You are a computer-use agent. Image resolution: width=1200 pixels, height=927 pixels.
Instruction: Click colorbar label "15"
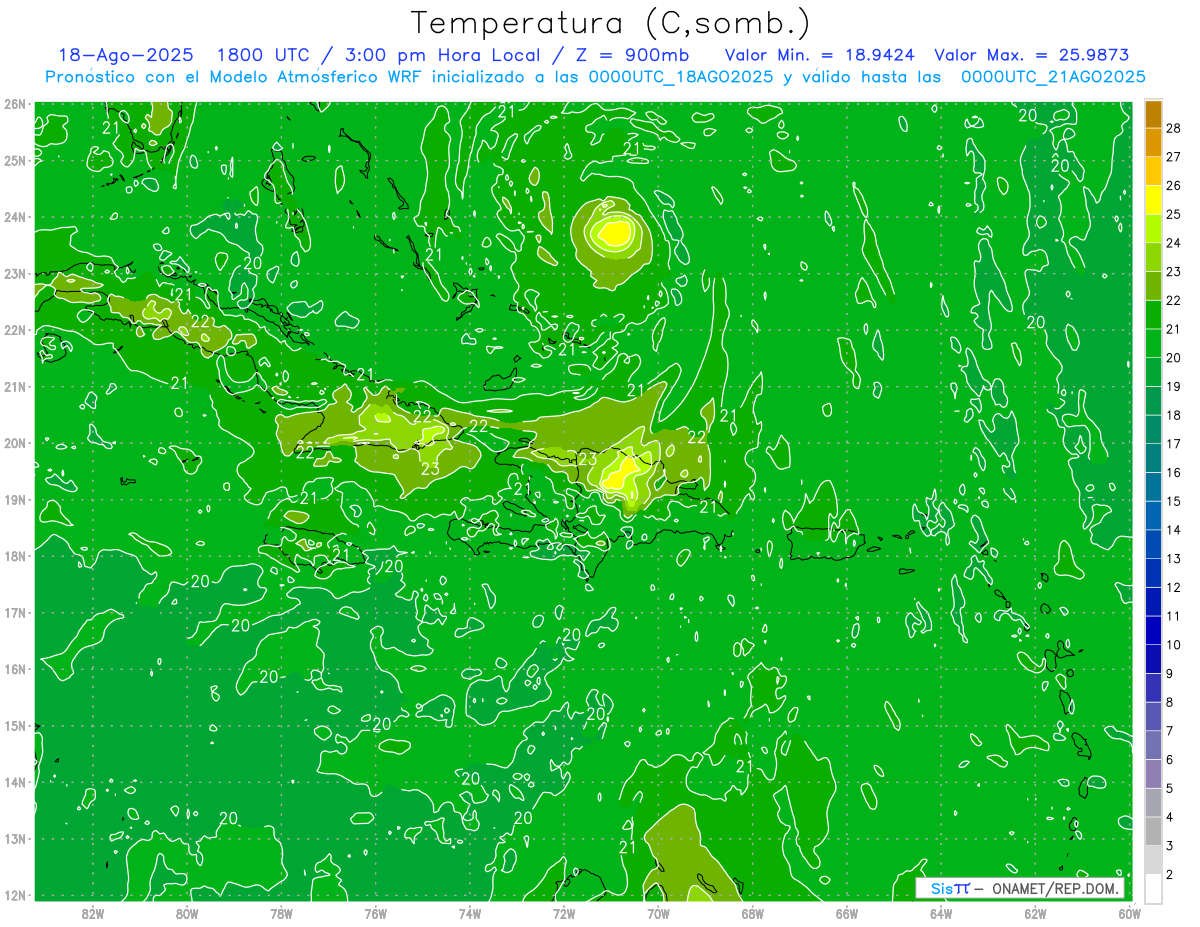click(x=1173, y=501)
